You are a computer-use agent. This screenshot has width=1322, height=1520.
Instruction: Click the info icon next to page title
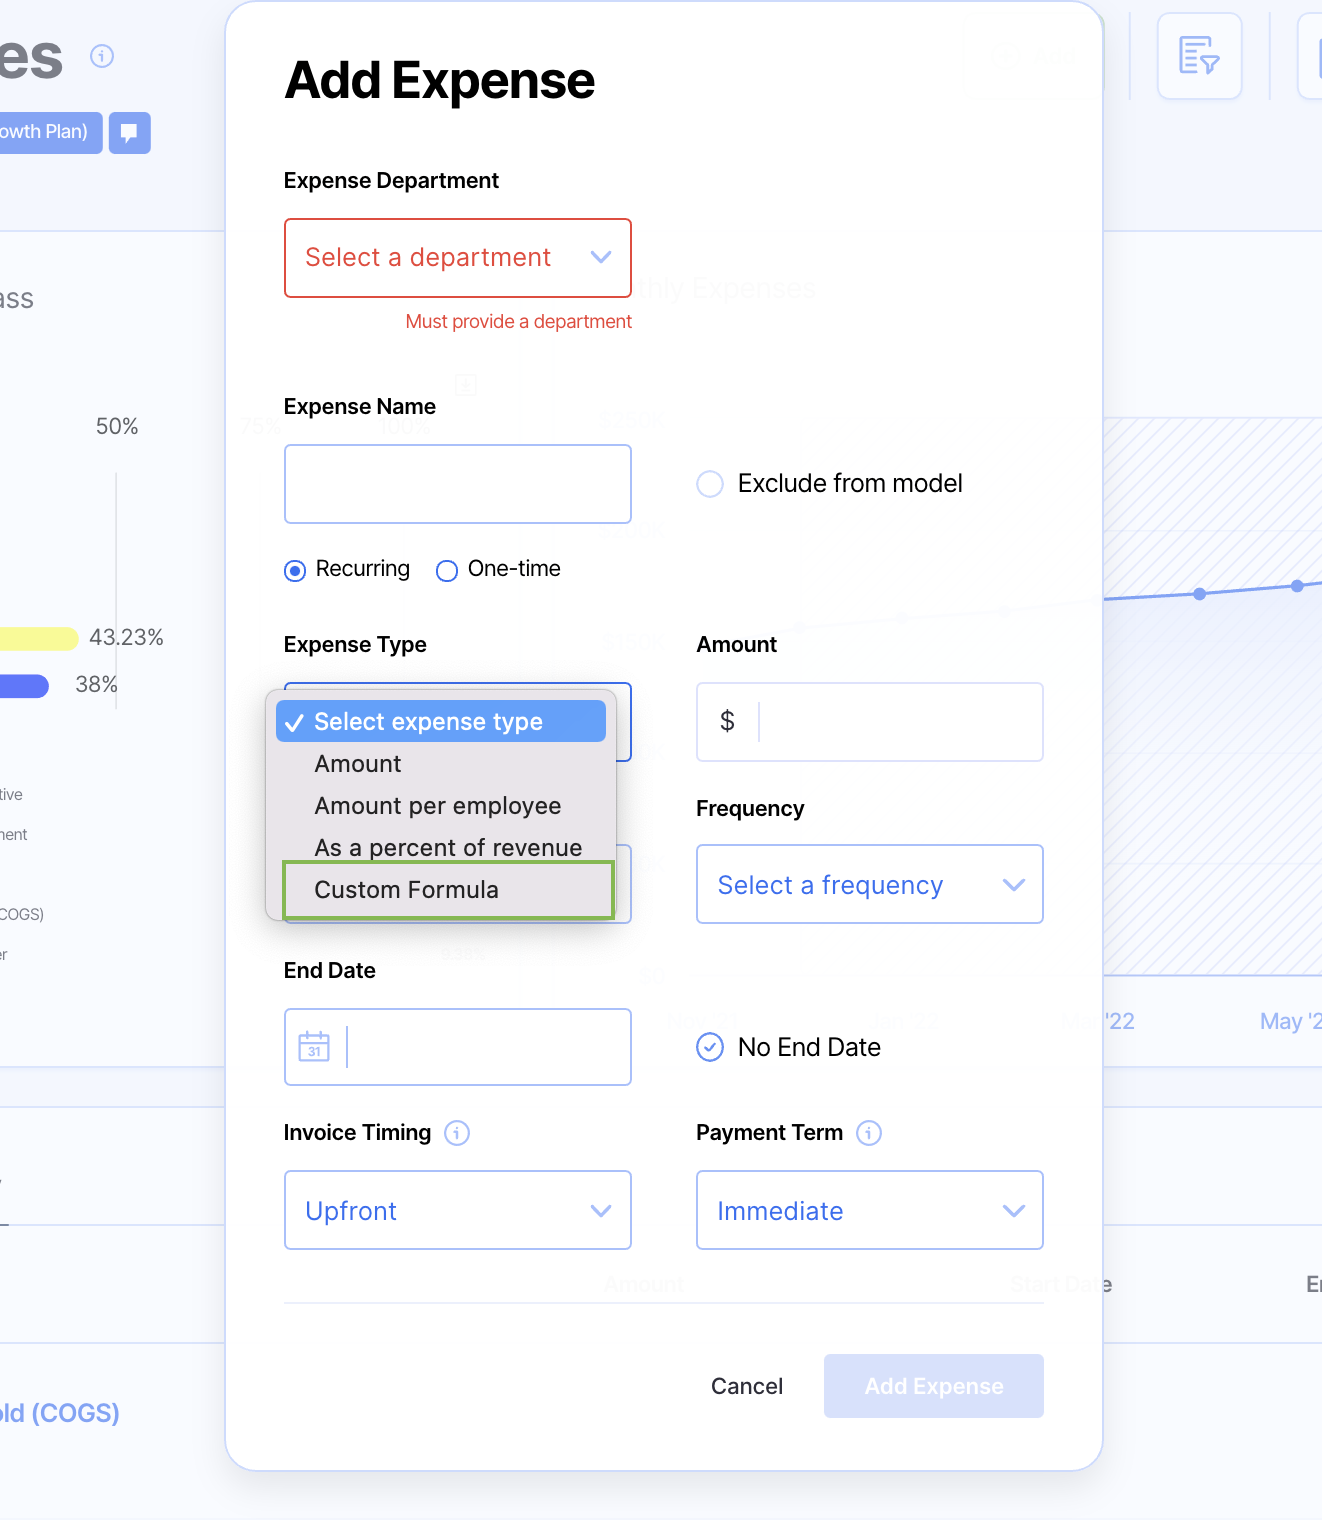pyautogui.click(x=102, y=56)
